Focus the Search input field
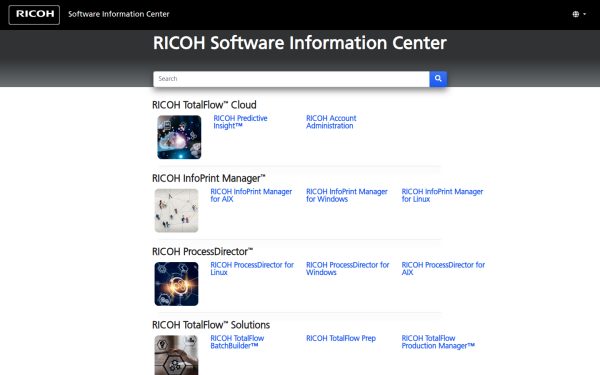The image size is (600, 375). pyautogui.click(x=291, y=79)
